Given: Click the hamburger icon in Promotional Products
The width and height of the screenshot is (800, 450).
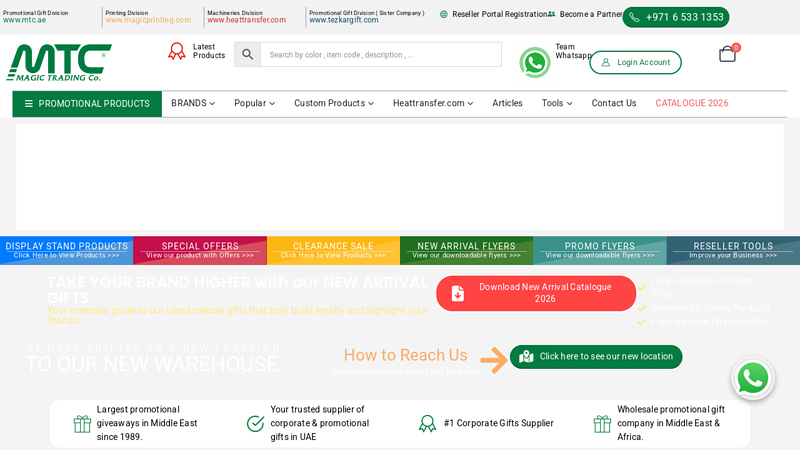Looking at the screenshot, I should click(29, 104).
